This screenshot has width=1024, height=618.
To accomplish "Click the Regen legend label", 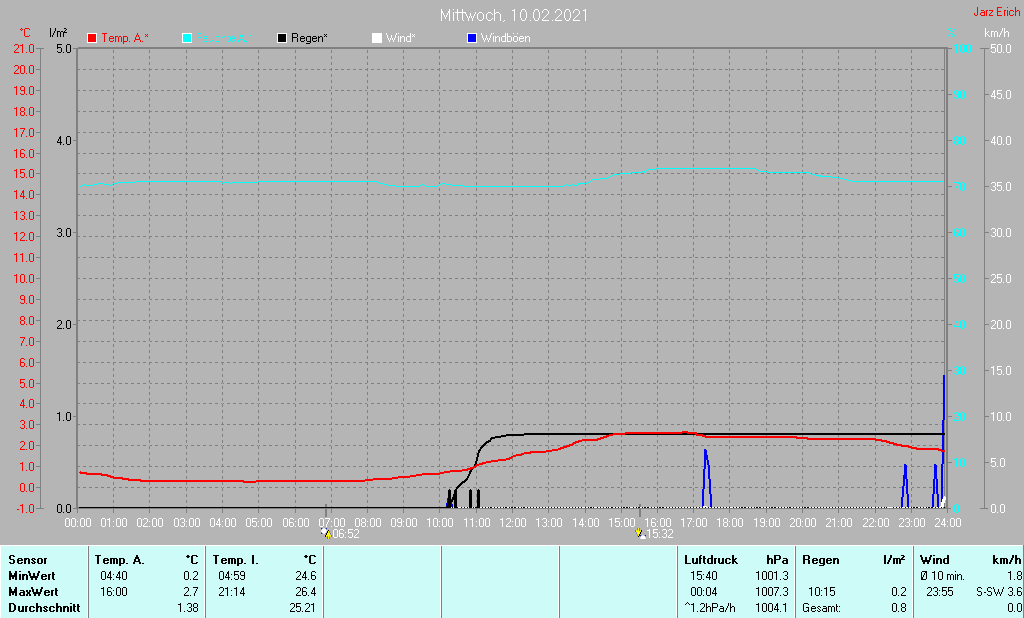I will tap(309, 38).
